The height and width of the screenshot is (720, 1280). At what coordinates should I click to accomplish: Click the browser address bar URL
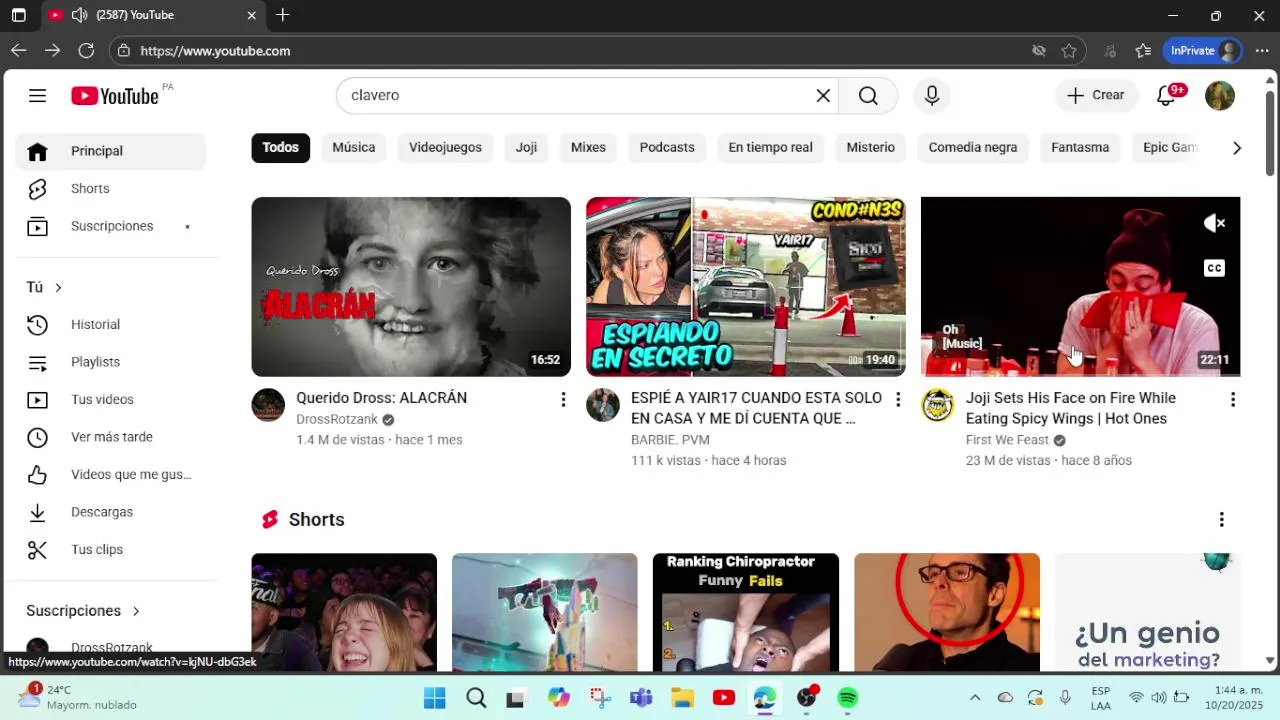point(215,51)
